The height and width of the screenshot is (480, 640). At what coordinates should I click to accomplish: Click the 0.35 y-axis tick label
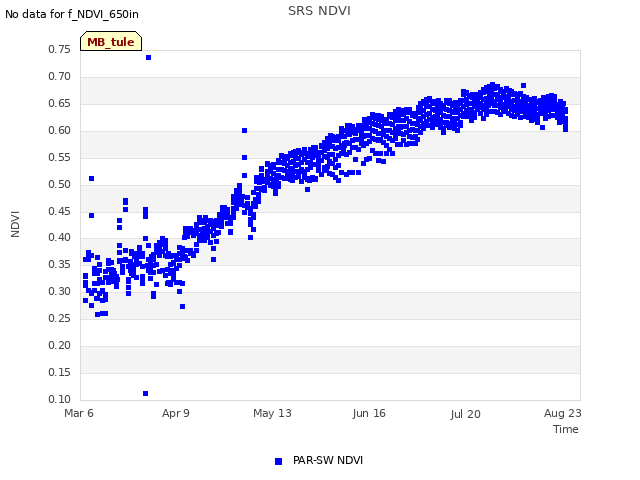[x=60, y=264]
